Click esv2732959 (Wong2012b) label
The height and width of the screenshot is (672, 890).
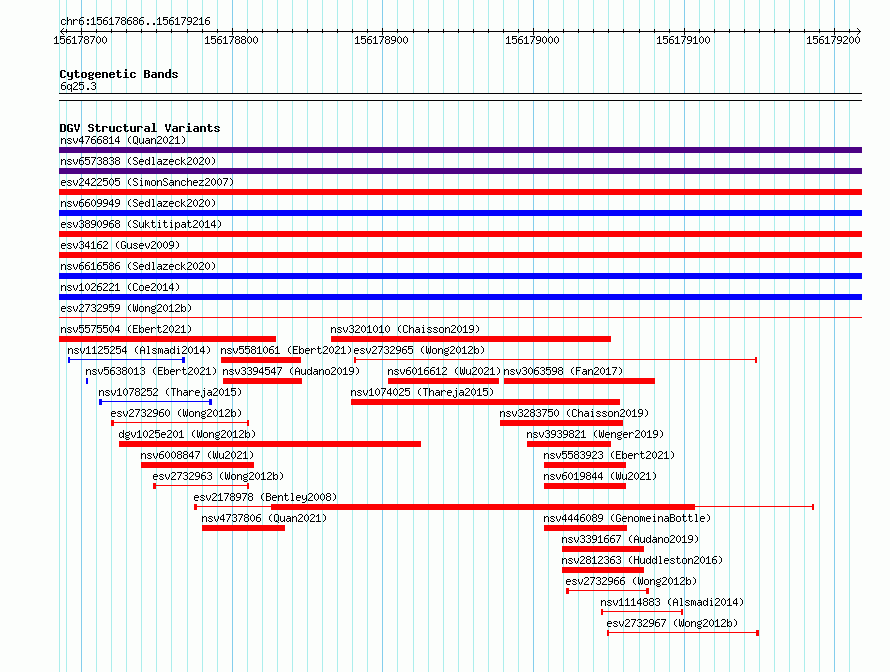pyautogui.click(x=126, y=308)
